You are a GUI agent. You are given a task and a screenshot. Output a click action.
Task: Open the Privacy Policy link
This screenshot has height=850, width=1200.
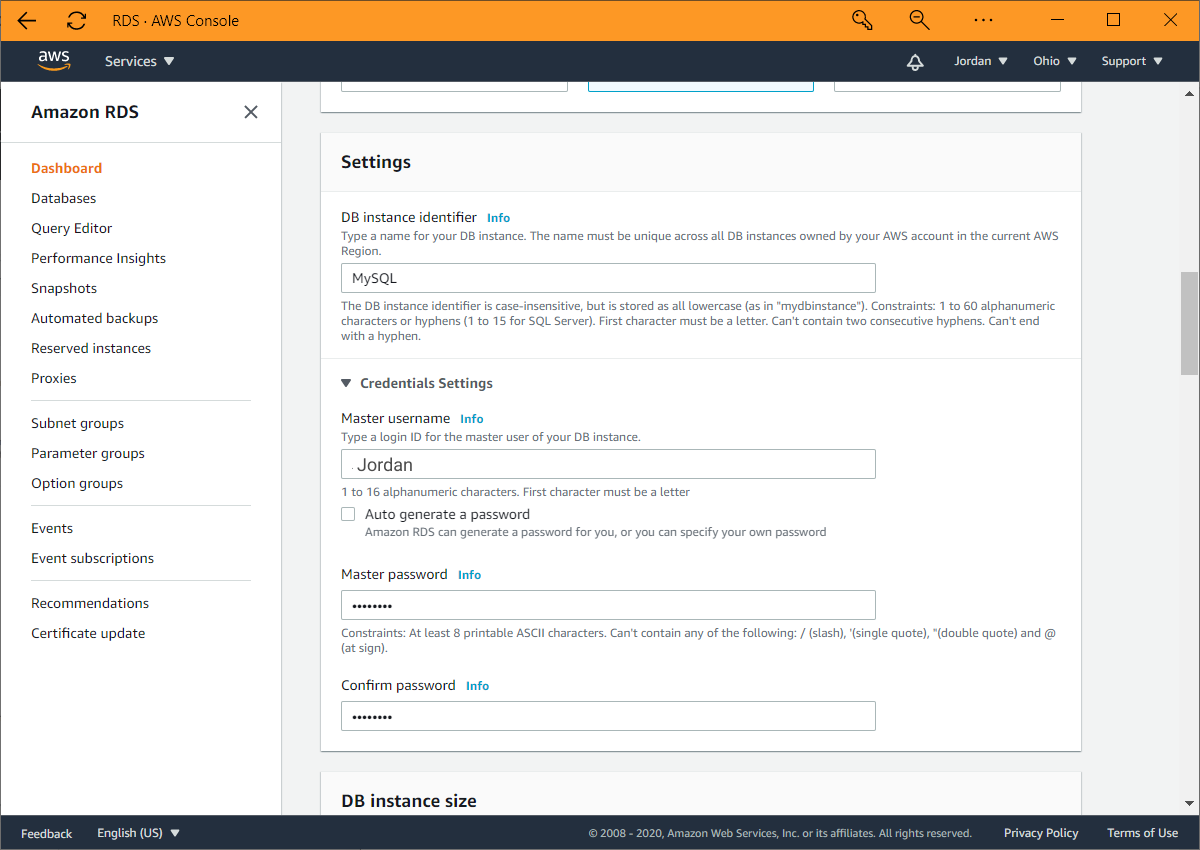1041,833
